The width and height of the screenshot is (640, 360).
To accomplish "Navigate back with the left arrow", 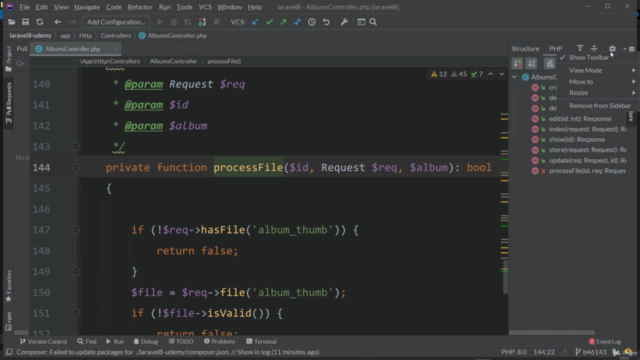I will [58, 22].
